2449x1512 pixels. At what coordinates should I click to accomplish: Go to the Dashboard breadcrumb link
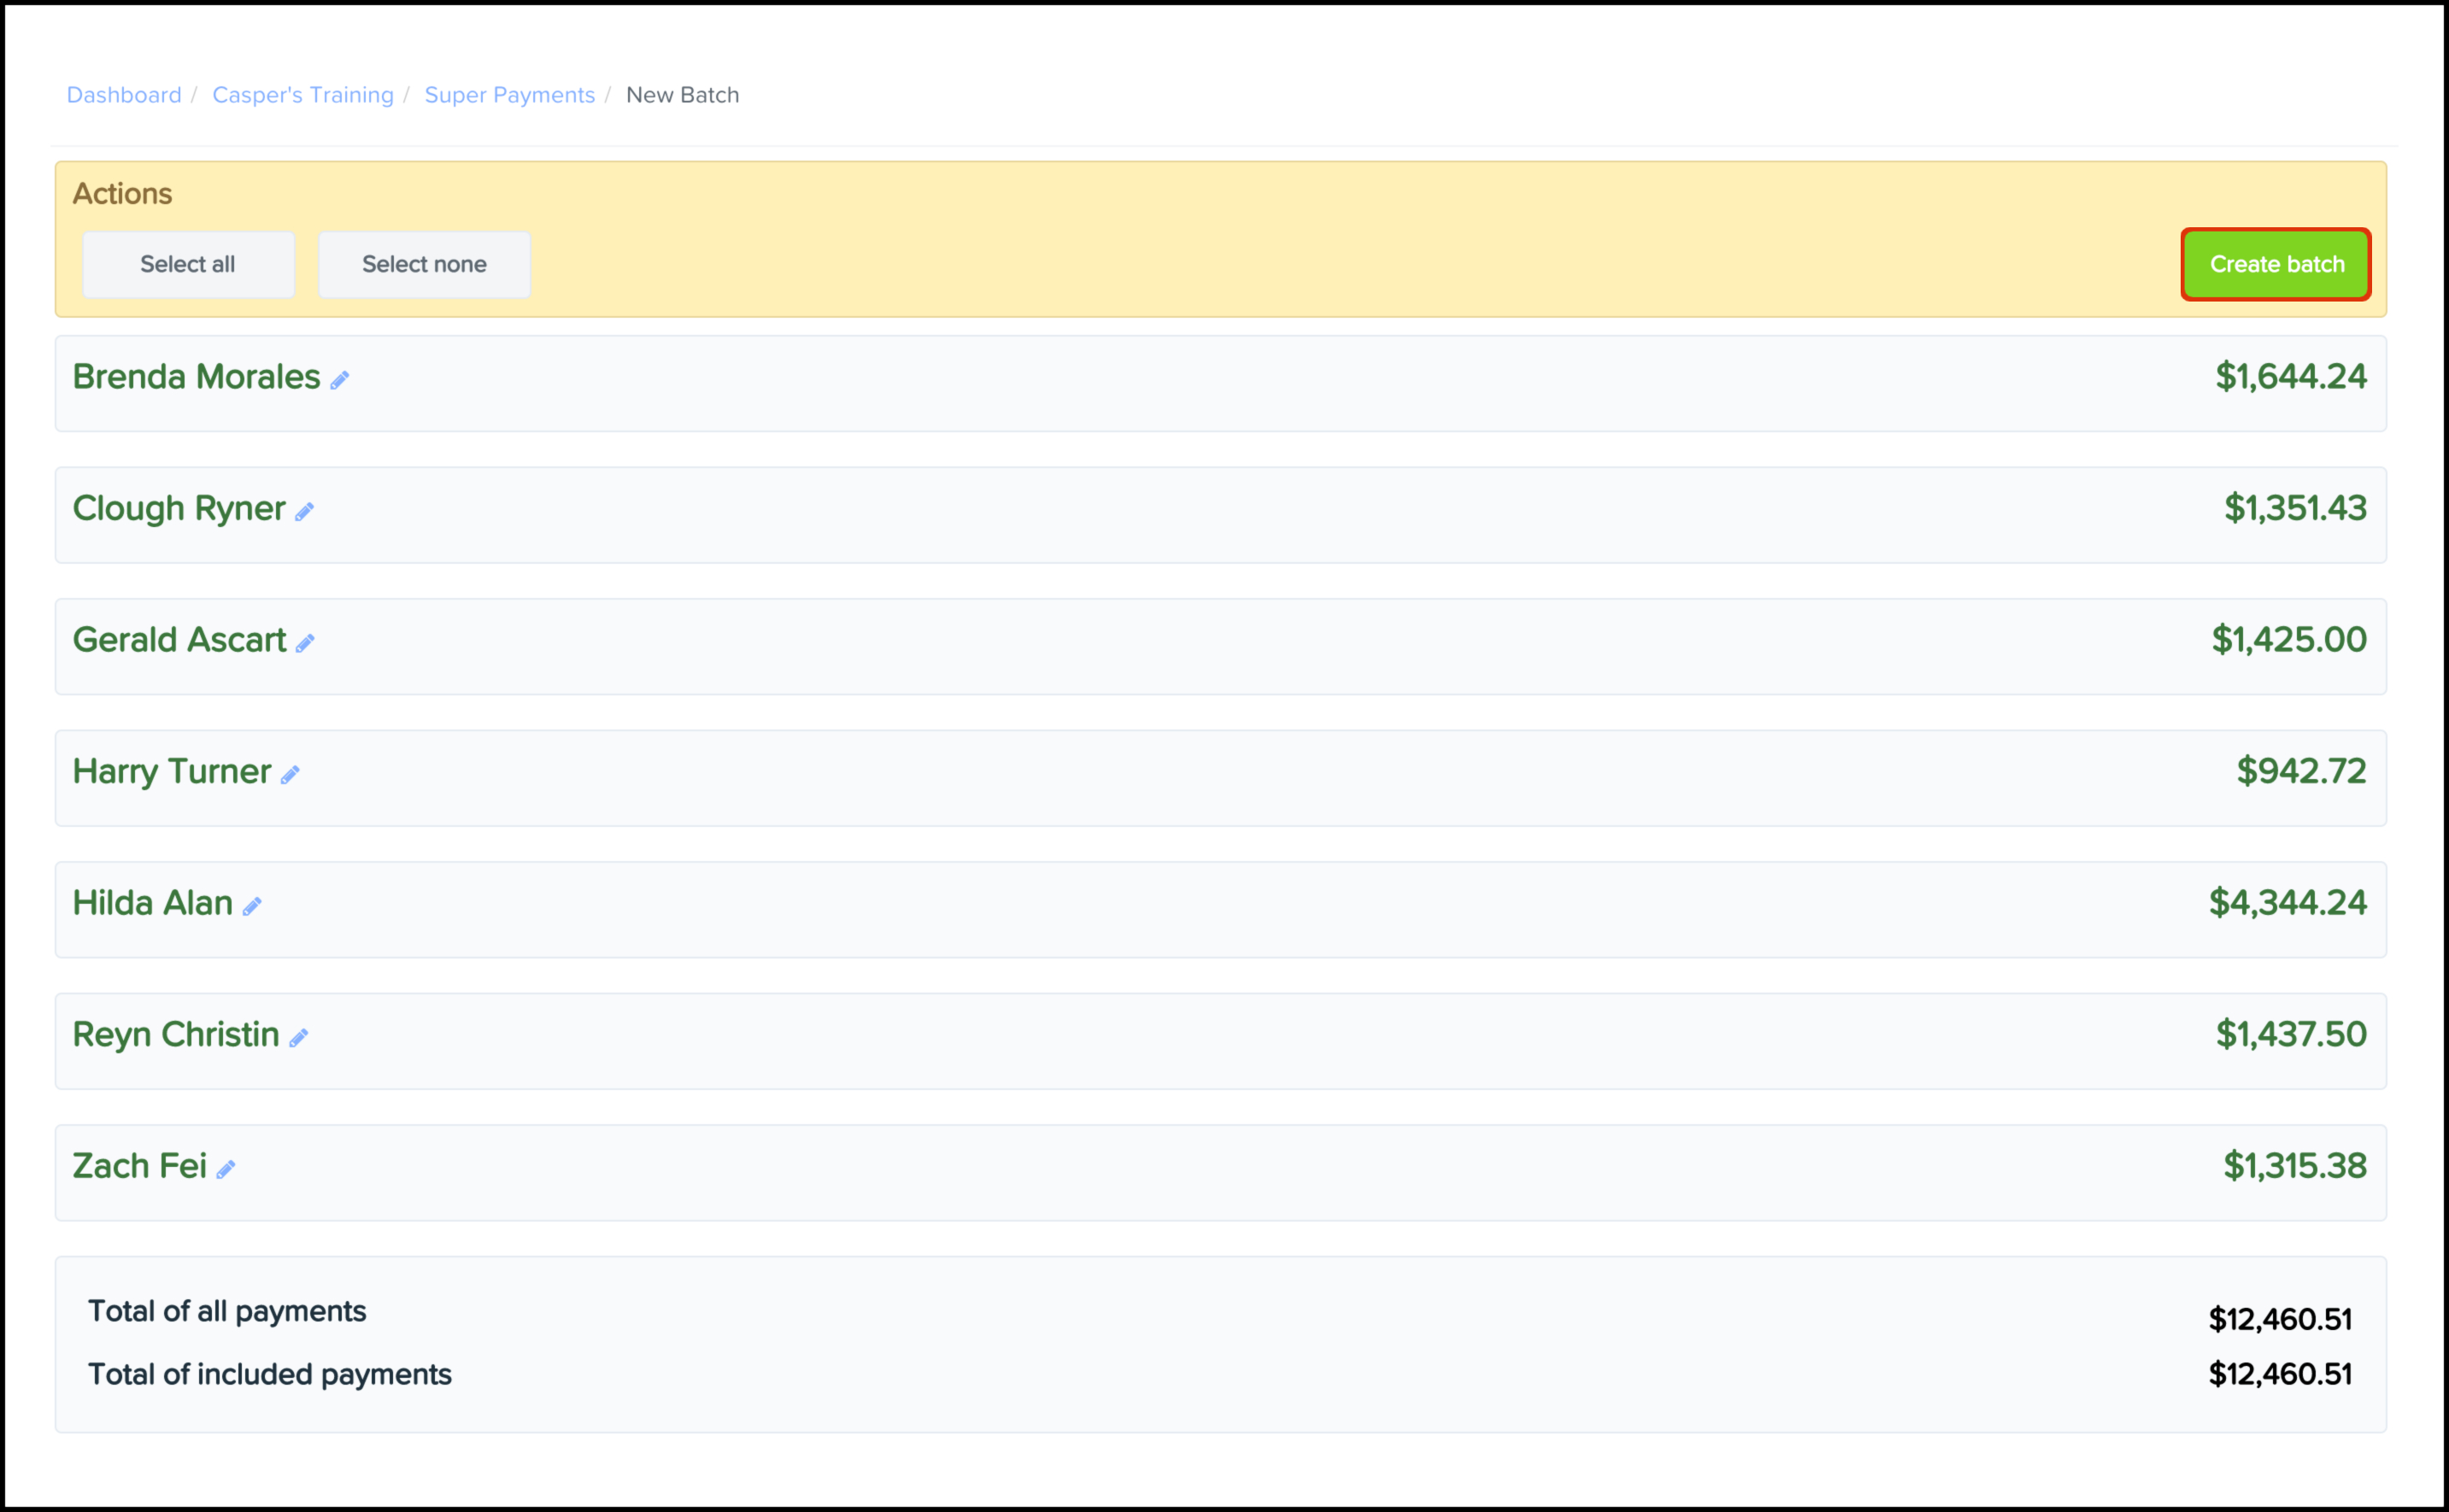(124, 95)
